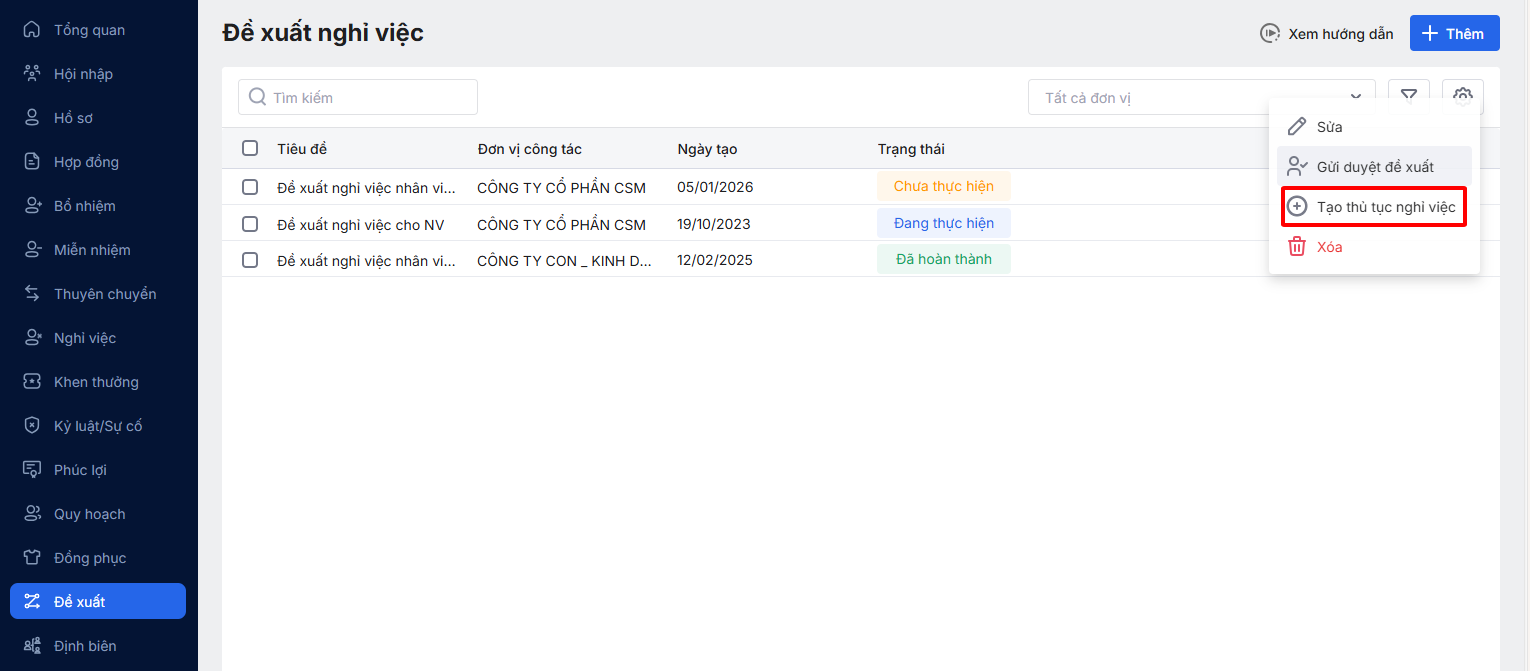Open Hợp đồng from the sidebar icon

pos(32,162)
